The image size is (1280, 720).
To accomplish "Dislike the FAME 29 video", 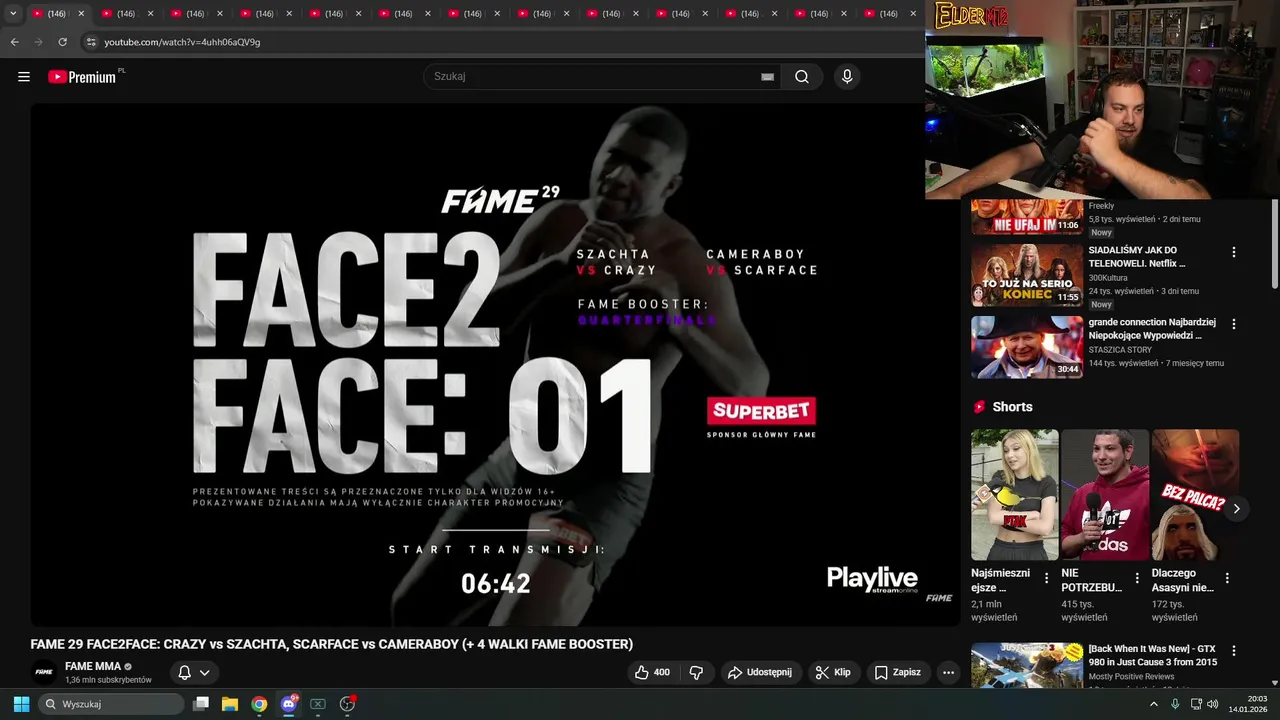I will point(697,672).
